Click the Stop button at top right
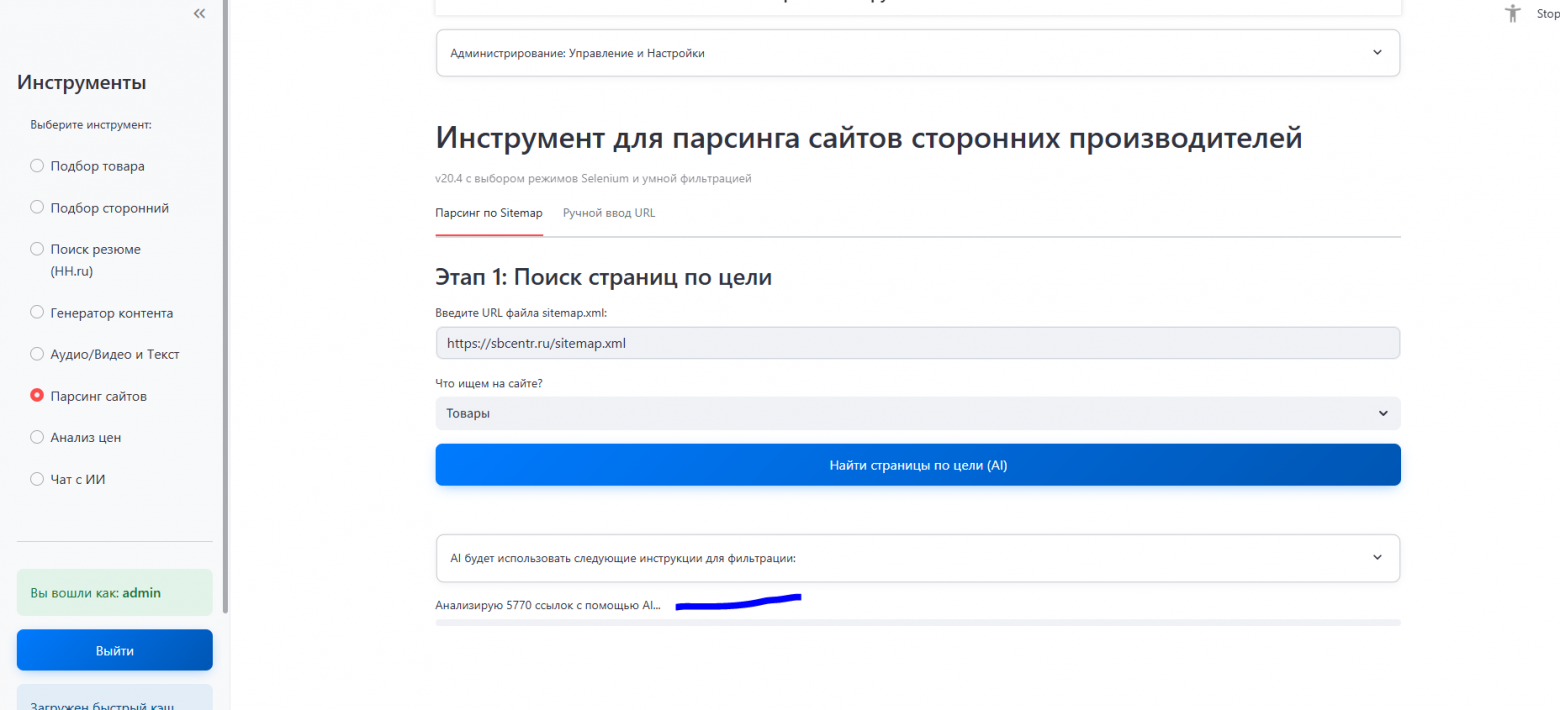The width and height of the screenshot is (1560, 710). (x=1548, y=14)
